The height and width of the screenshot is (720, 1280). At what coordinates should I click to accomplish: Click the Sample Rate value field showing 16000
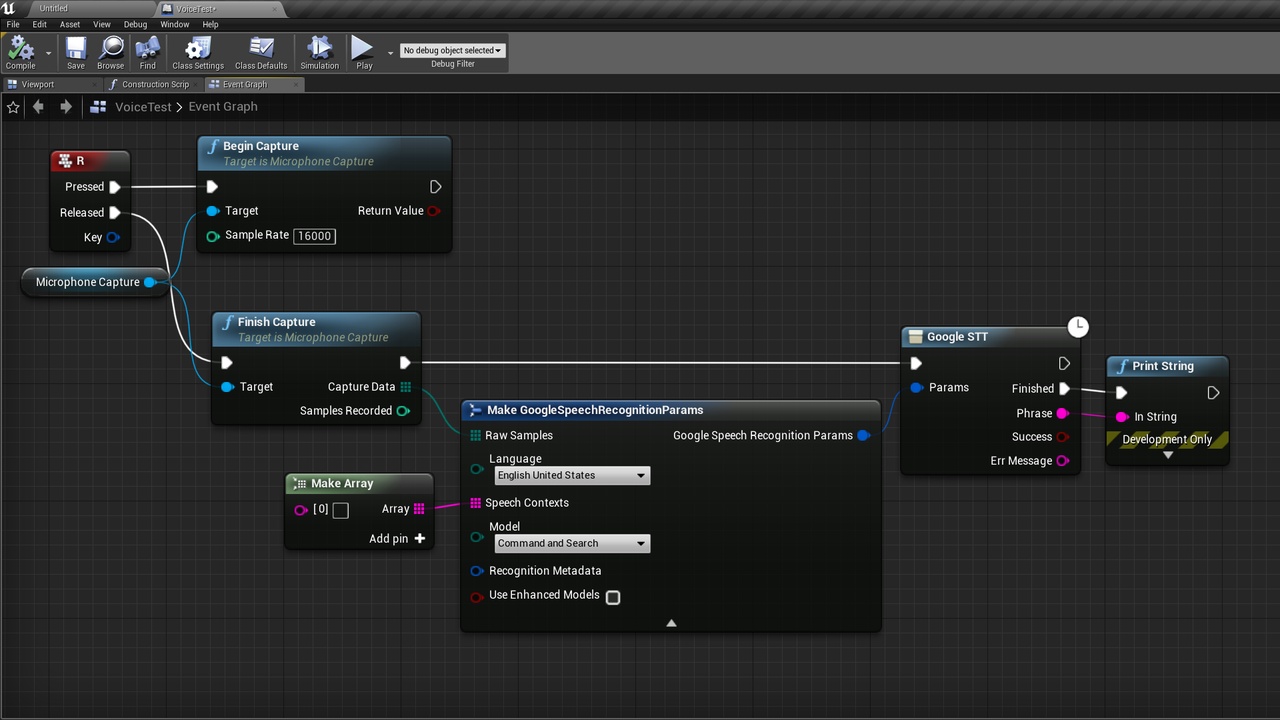pyautogui.click(x=314, y=236)
